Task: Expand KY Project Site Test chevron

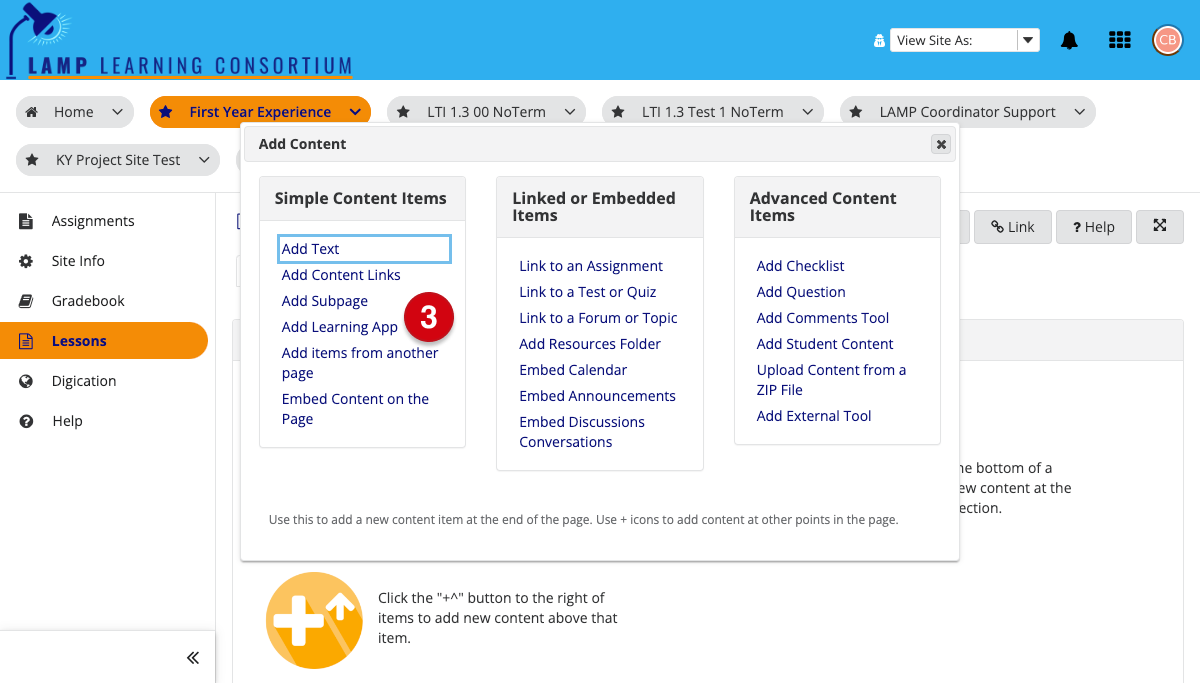Action: [204, 160]
